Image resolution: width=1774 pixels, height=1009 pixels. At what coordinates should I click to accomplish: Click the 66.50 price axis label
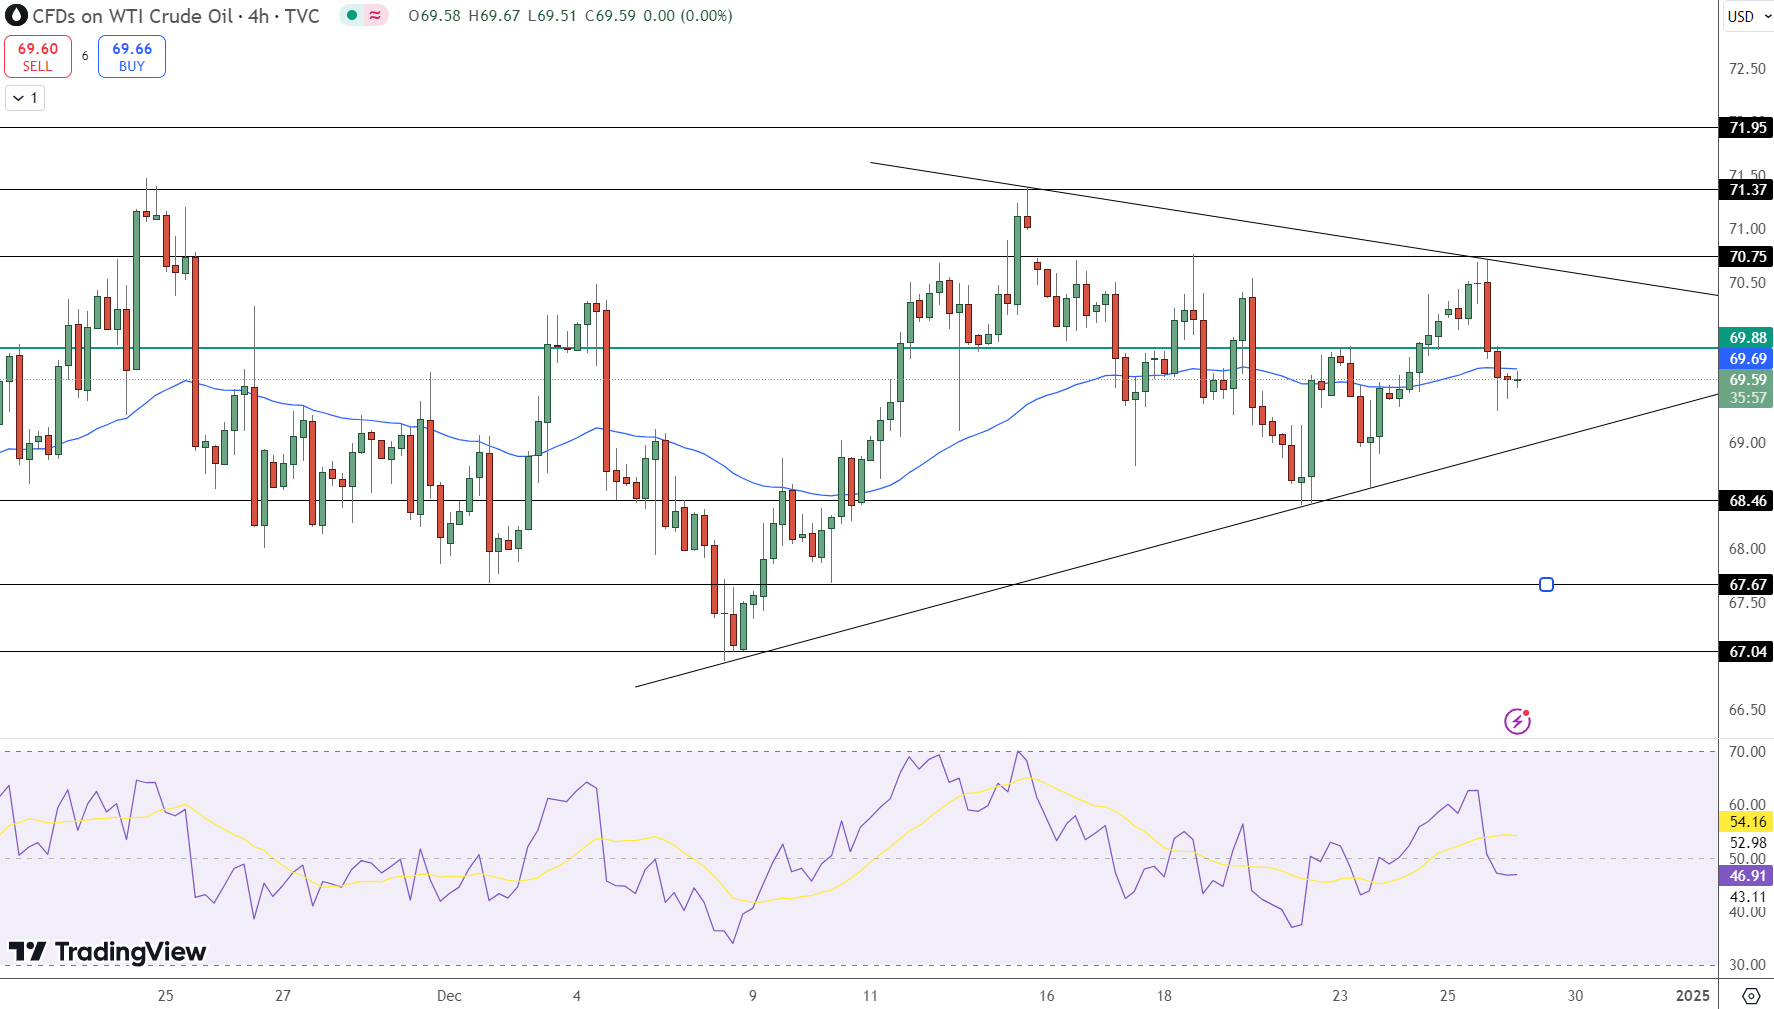1747,709
